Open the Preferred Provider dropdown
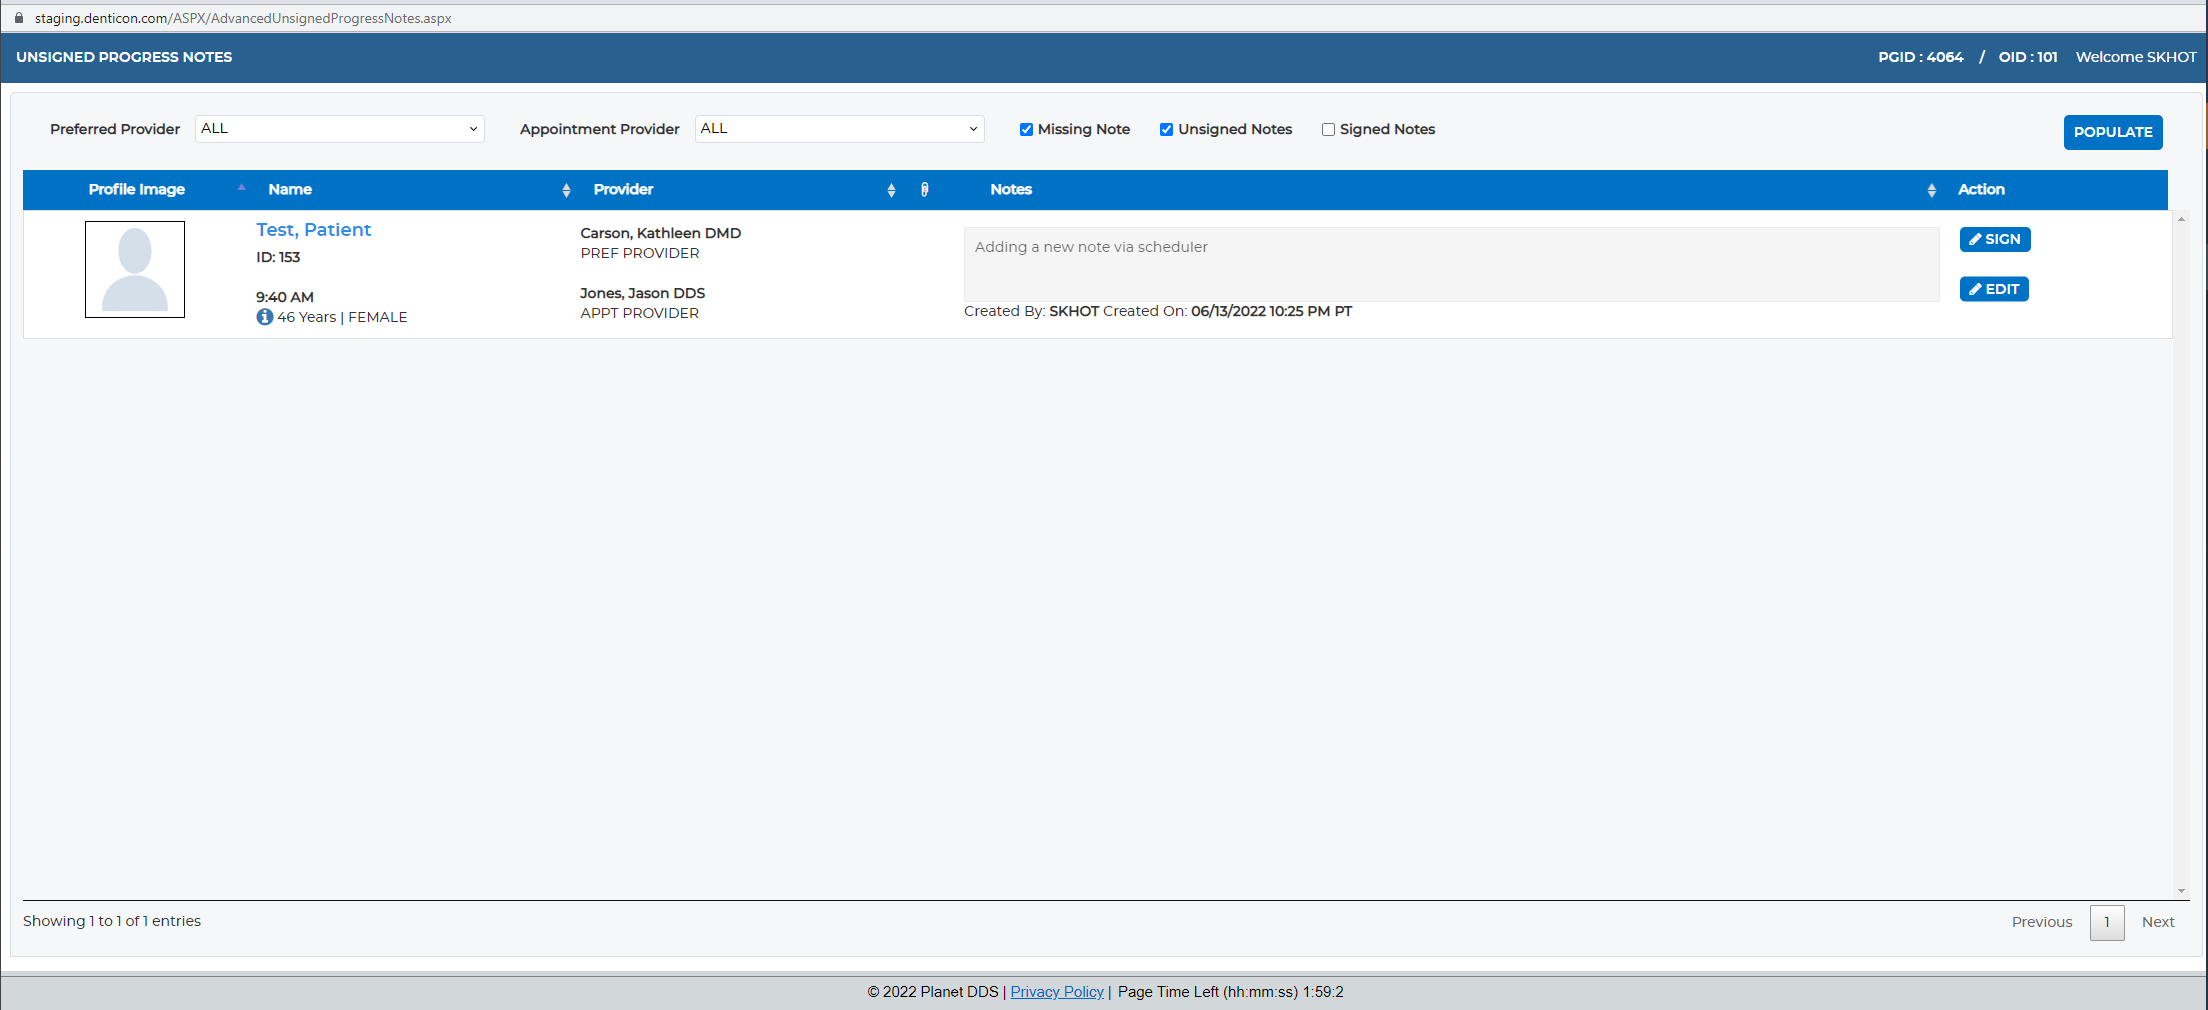 [x=340, y=129]
